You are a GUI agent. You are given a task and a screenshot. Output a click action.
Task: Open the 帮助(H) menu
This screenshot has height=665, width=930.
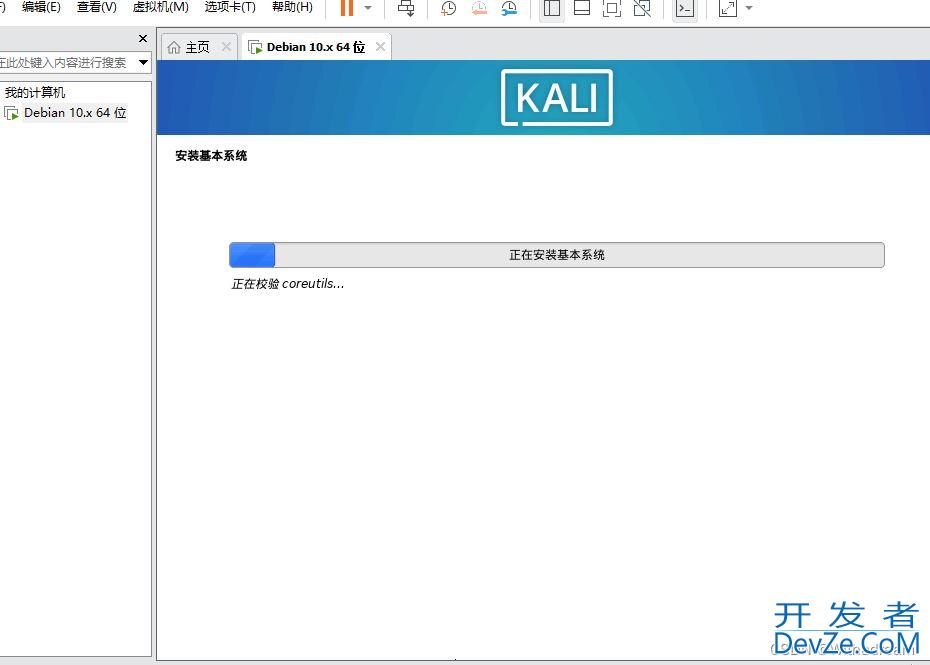[292, 7]
